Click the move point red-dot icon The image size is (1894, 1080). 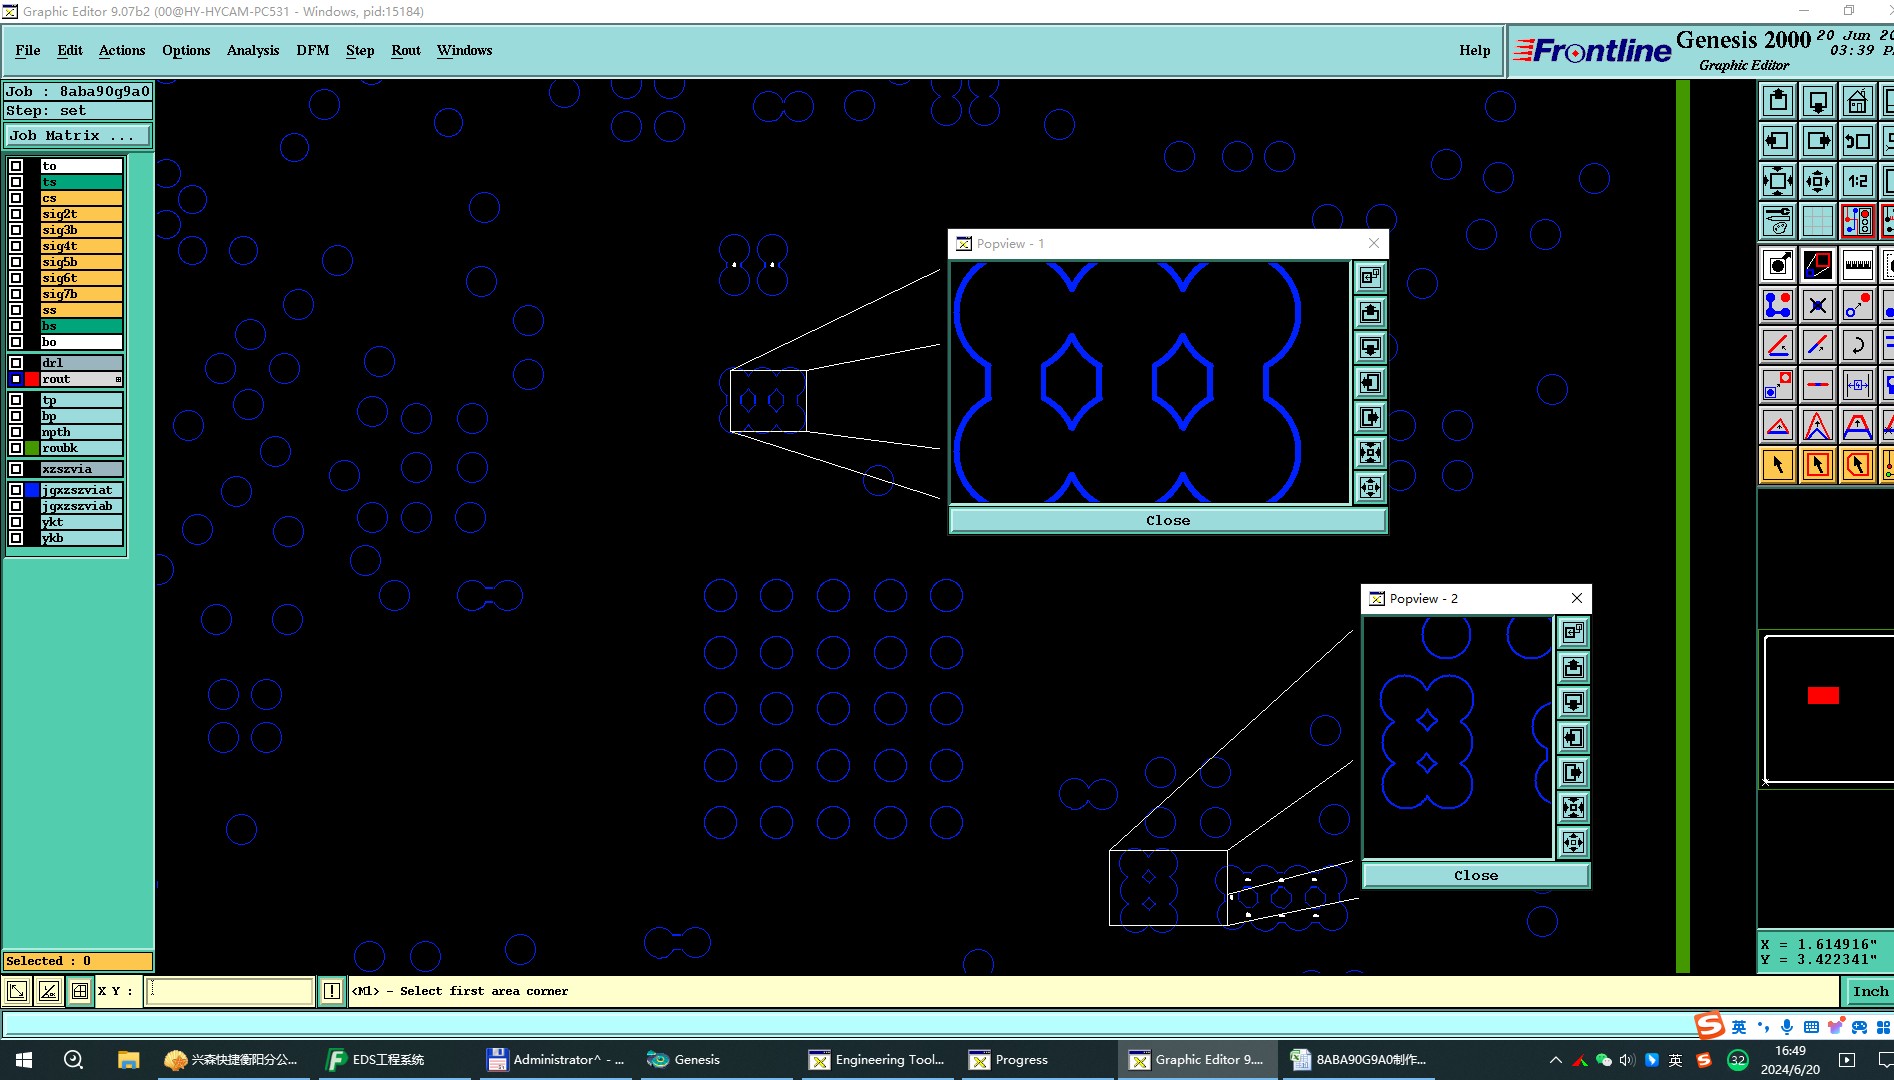(x=1858, y=305)
